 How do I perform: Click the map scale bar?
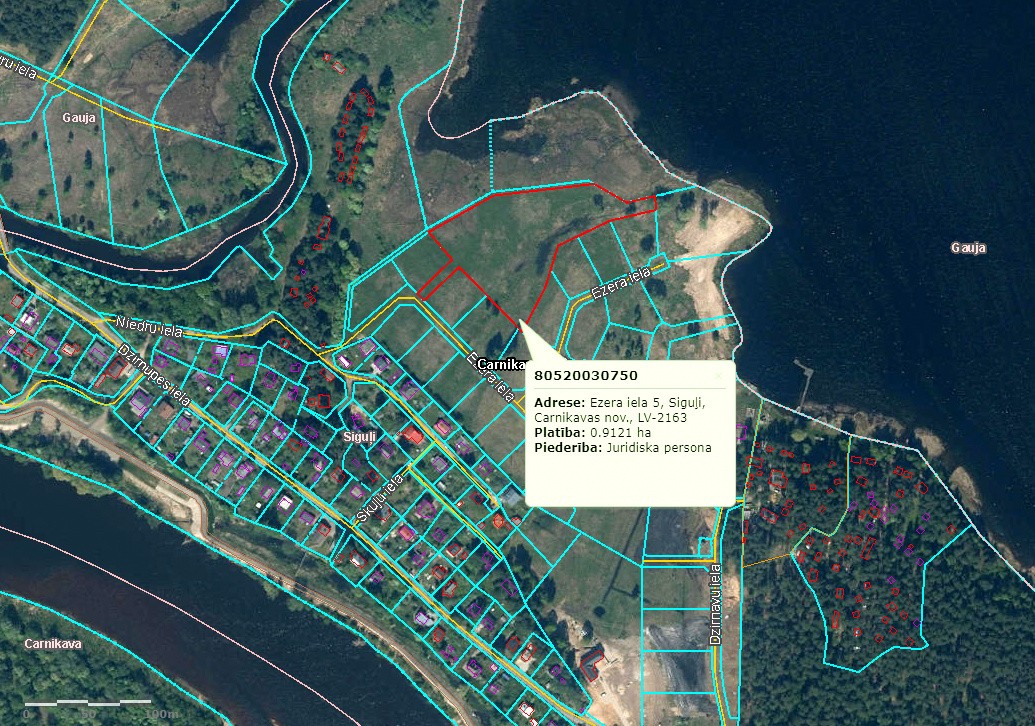coord(100,705)
